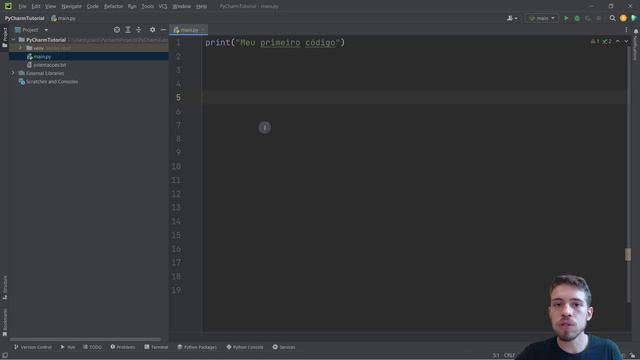Open the File menu

[x=22, y=6]
